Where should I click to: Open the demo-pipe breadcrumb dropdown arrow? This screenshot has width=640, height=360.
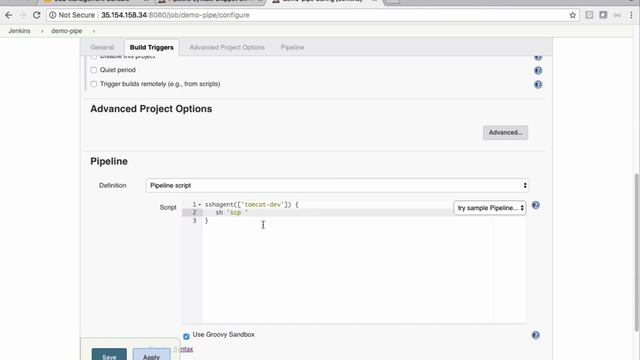93,31
